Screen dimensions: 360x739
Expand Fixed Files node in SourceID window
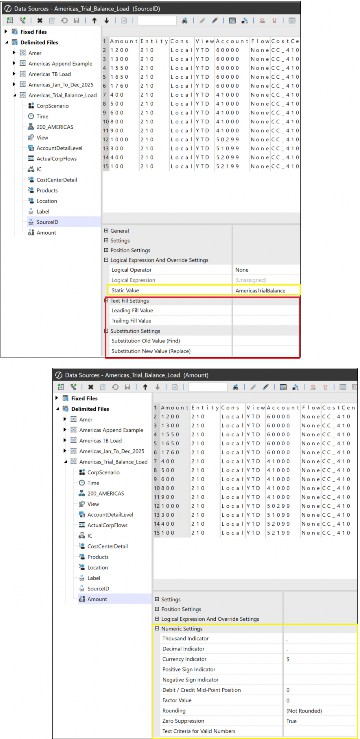6,32
